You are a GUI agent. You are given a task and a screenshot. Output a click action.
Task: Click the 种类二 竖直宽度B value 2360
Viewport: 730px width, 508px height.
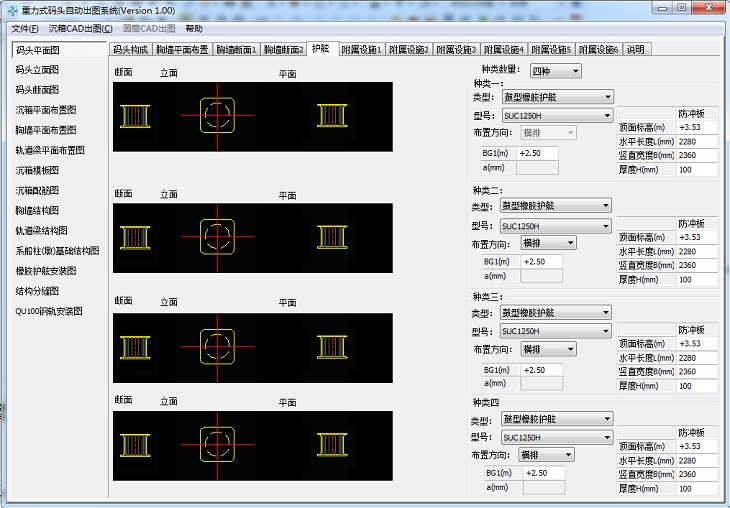click(x=697, y=265)
